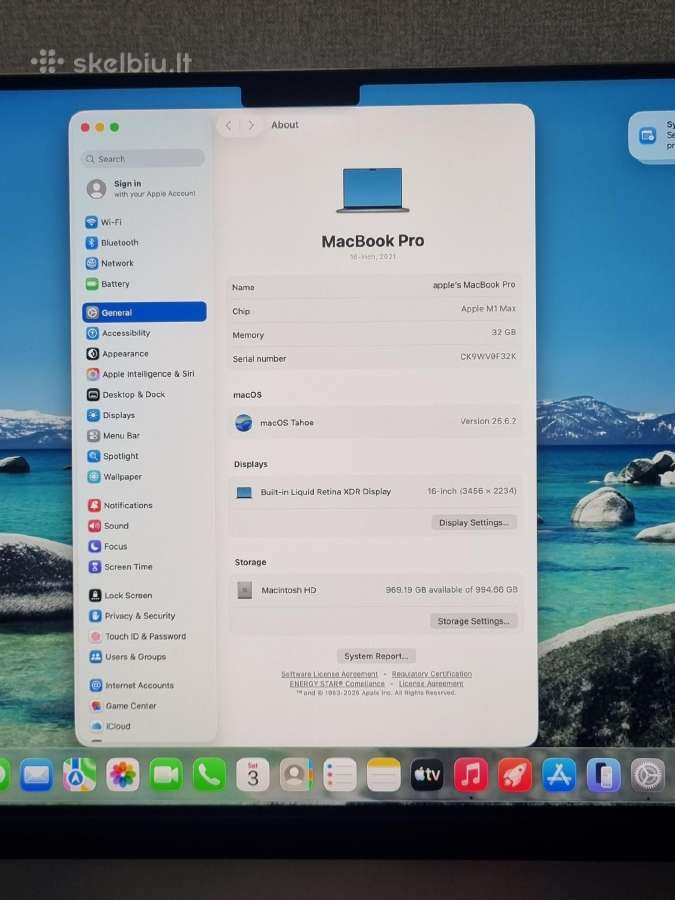Open Notes from the Dock

[383, 775]
